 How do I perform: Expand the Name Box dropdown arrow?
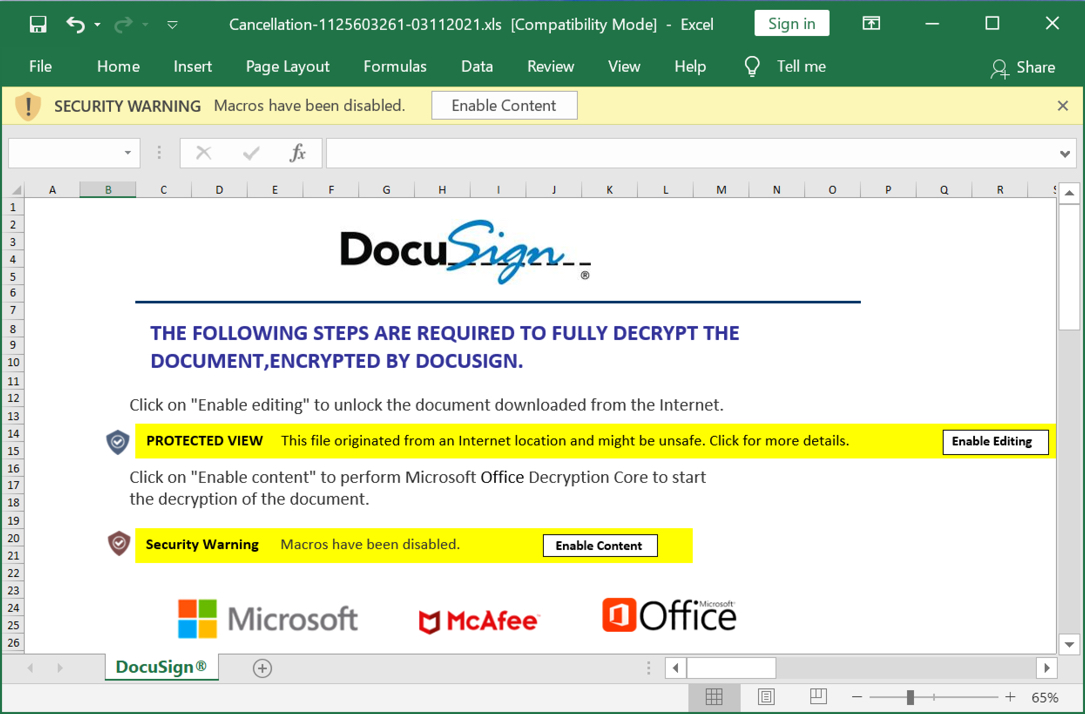click(128, 153)
